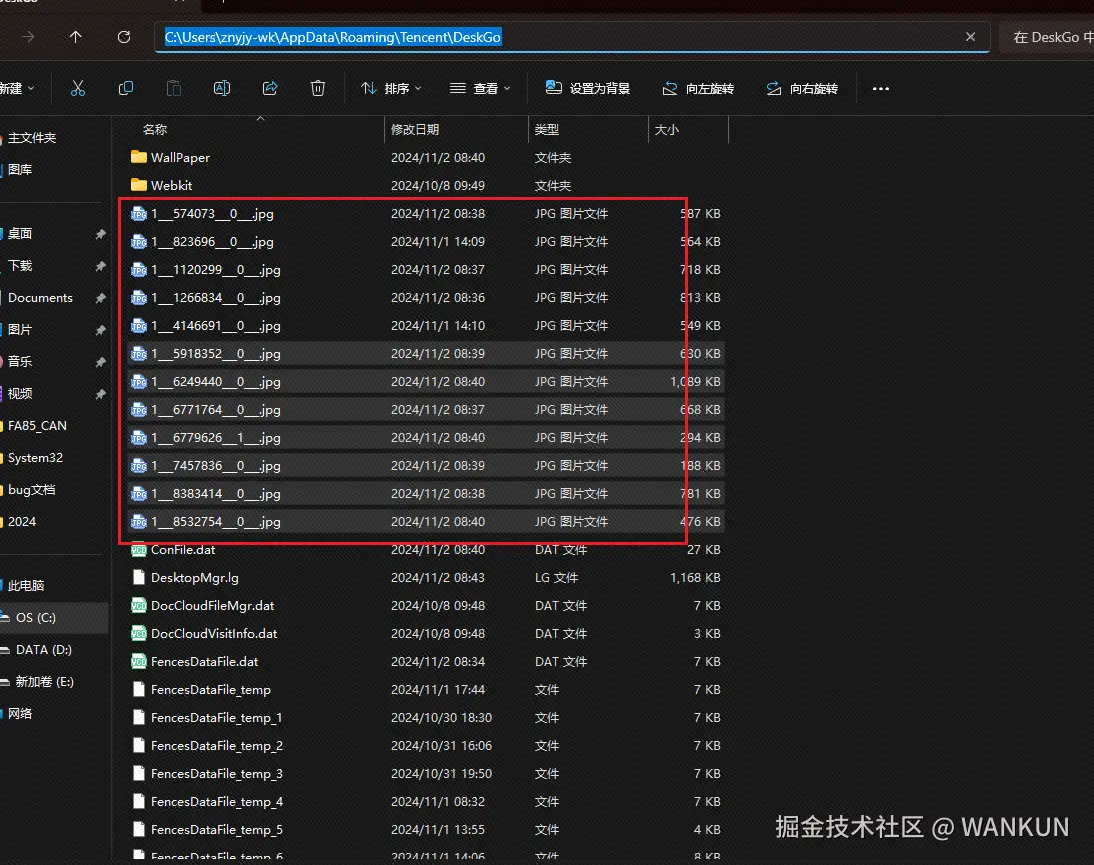Click the Delete trash icon
This screenshot has width=1094, height=865.
pyautogui.click(x=317, y=89)
